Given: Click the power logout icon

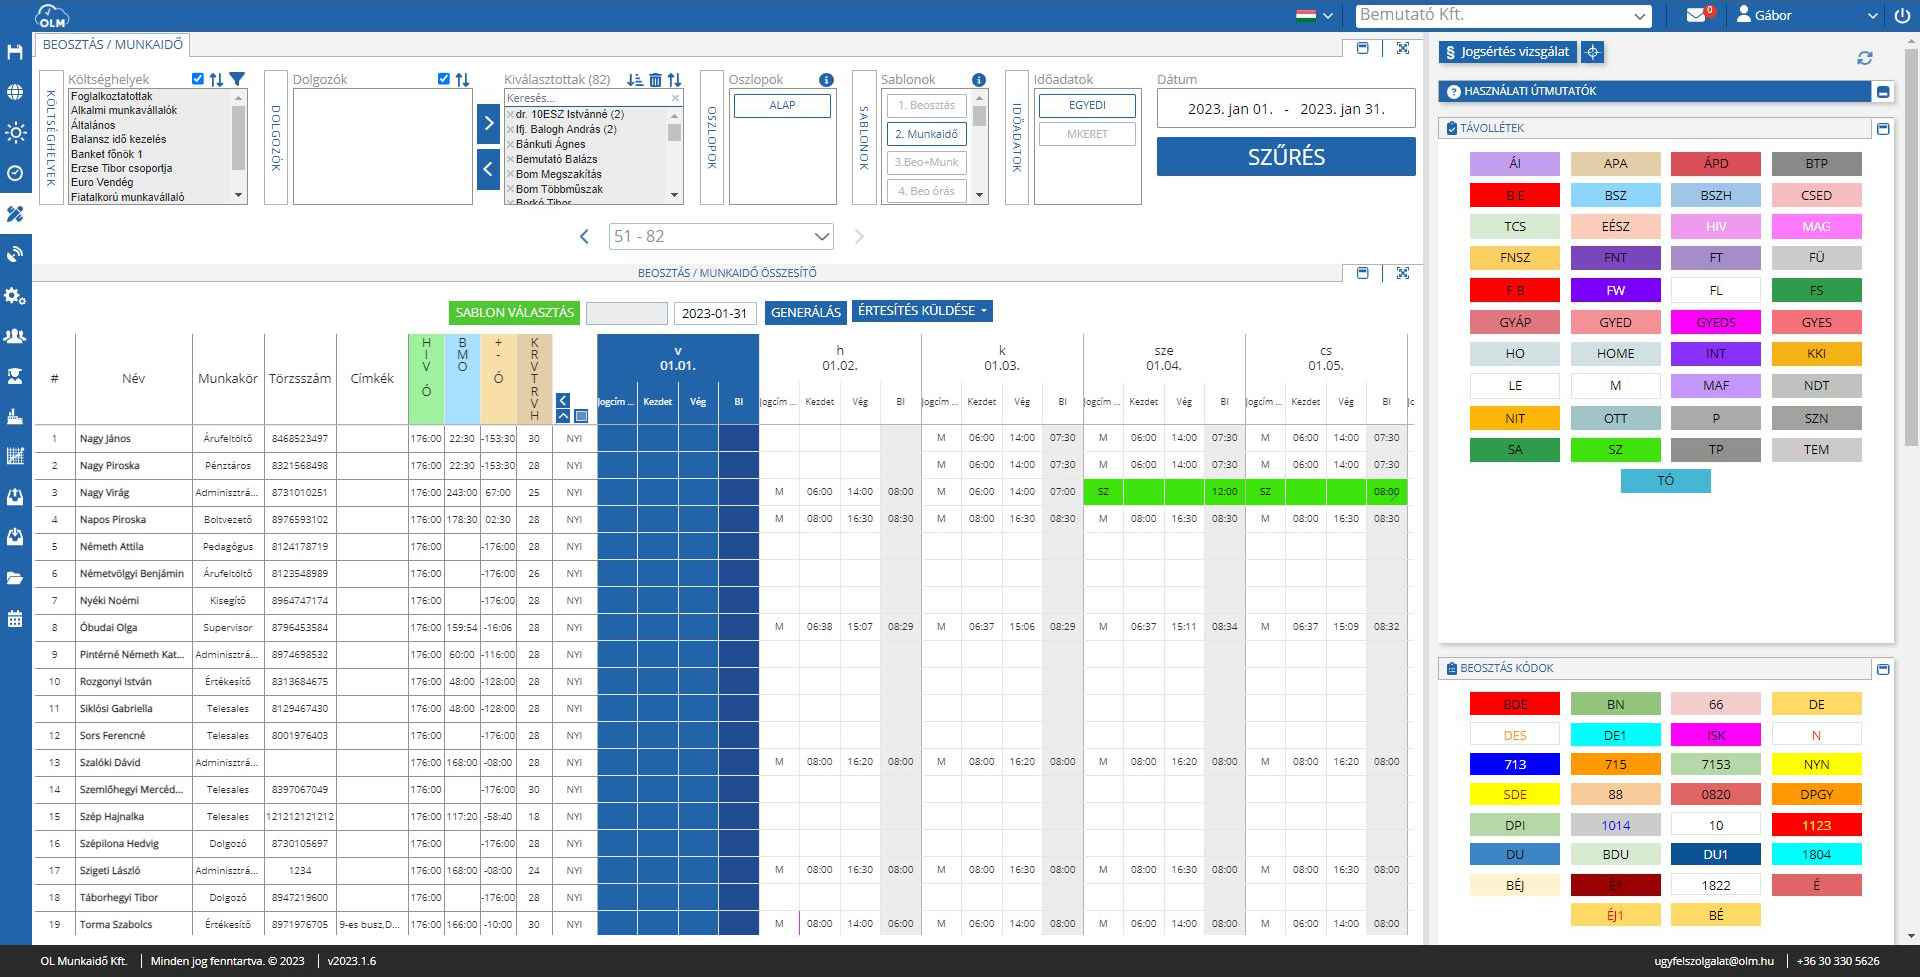Looking at the screenshot, I should pyautogui.click(x=1902, y=16).
